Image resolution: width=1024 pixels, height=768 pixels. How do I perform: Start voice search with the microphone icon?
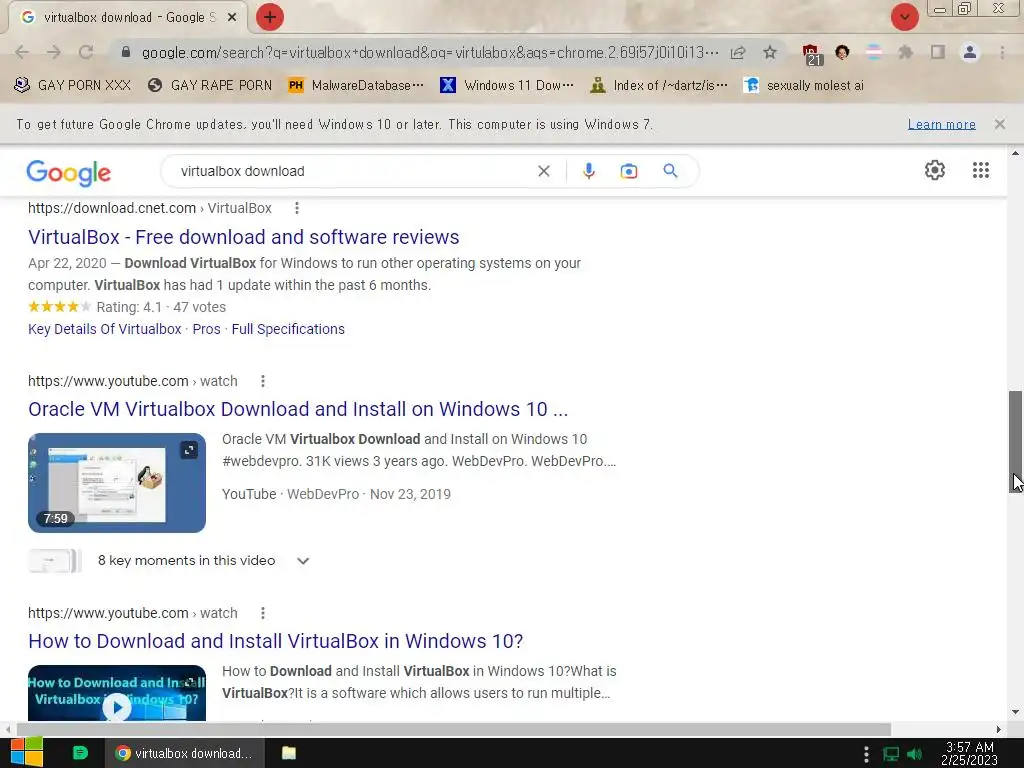click(588, 171)
